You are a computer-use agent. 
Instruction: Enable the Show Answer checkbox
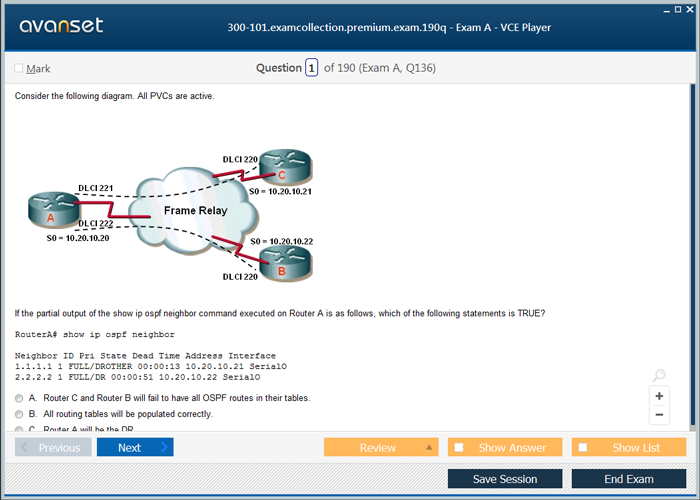point(459,448)
